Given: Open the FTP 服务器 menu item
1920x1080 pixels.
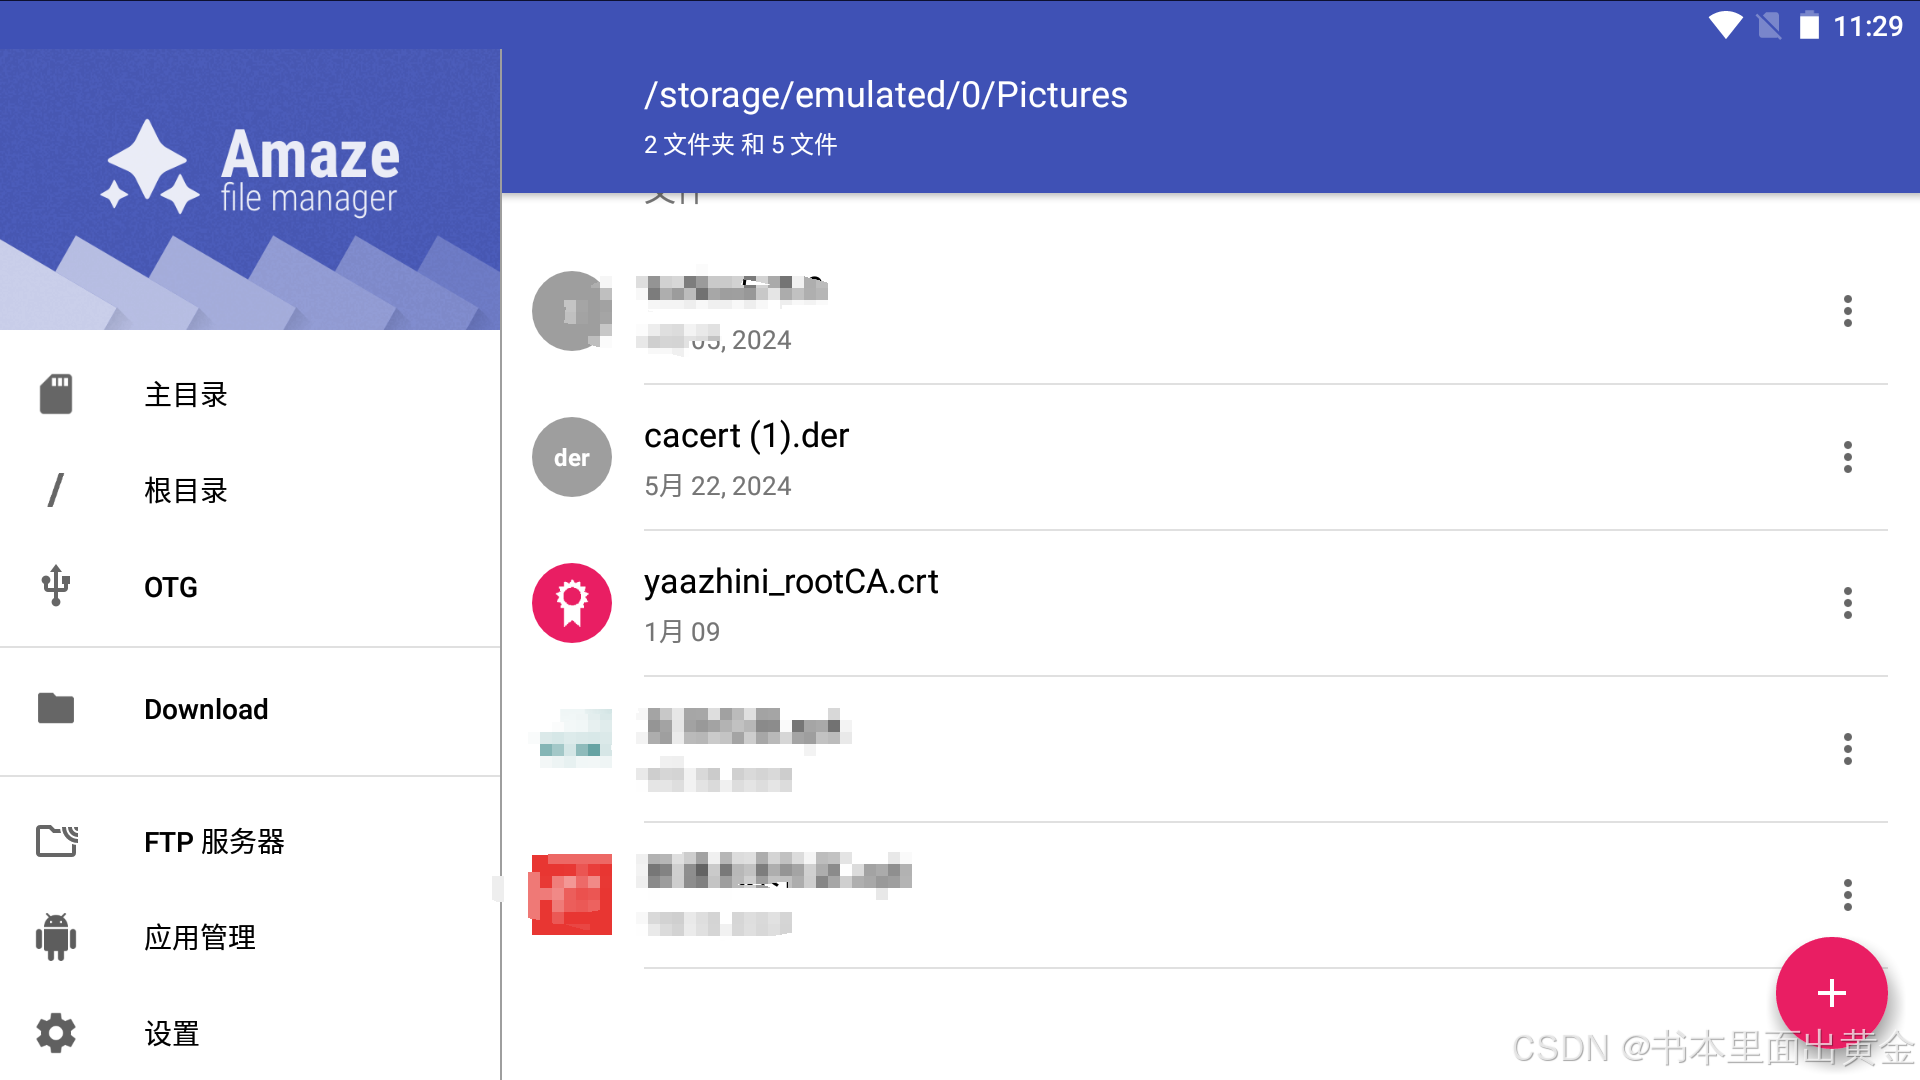Looking at the screenshot, I should click(214, 842).
